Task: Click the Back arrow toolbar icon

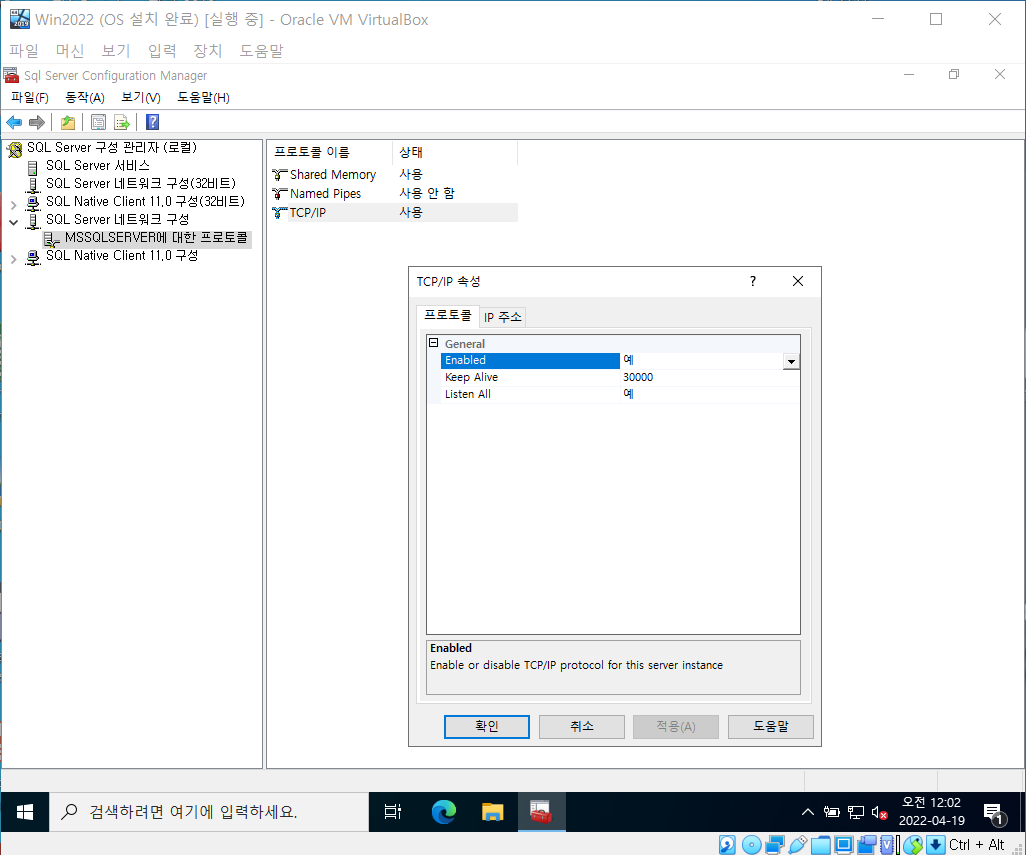Action: click(14, 122)
